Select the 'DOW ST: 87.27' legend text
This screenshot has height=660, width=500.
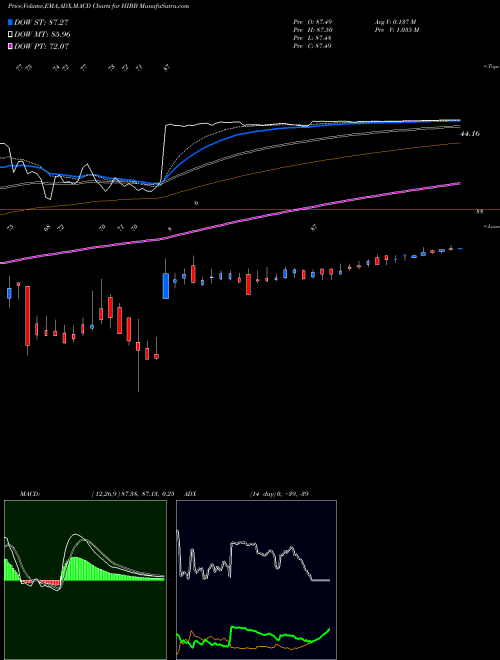coord(41,22)
